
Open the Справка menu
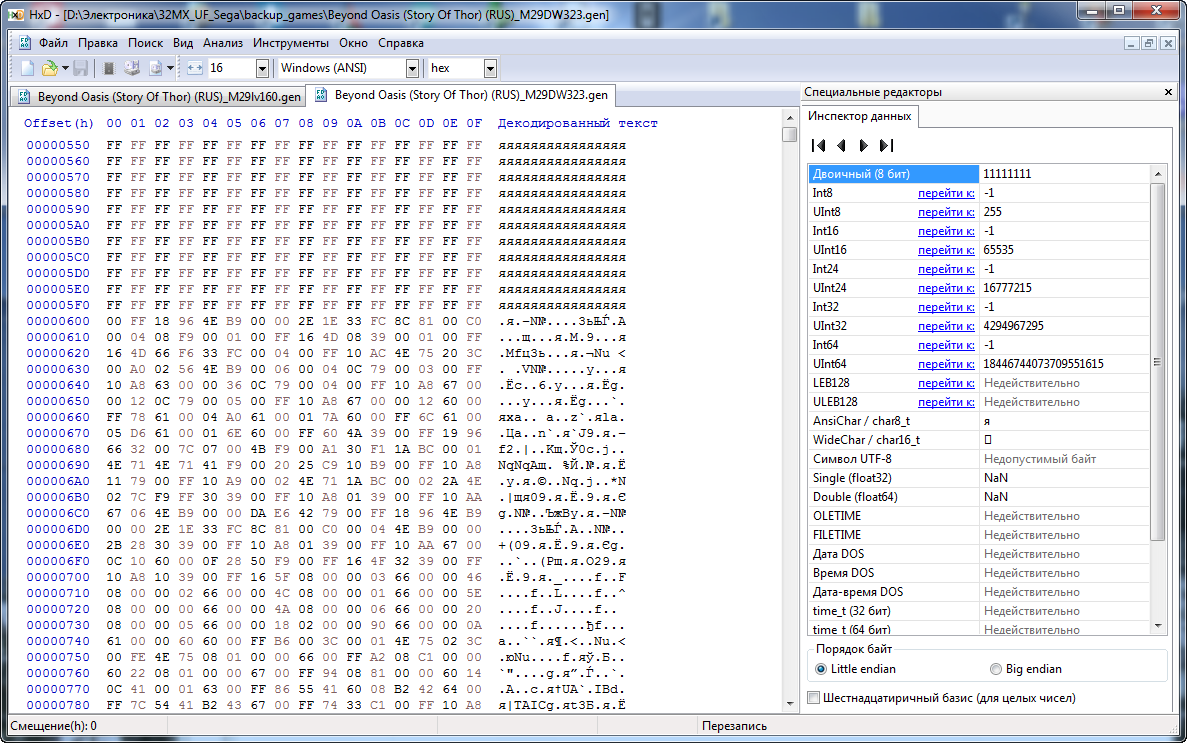coord(400,43)
